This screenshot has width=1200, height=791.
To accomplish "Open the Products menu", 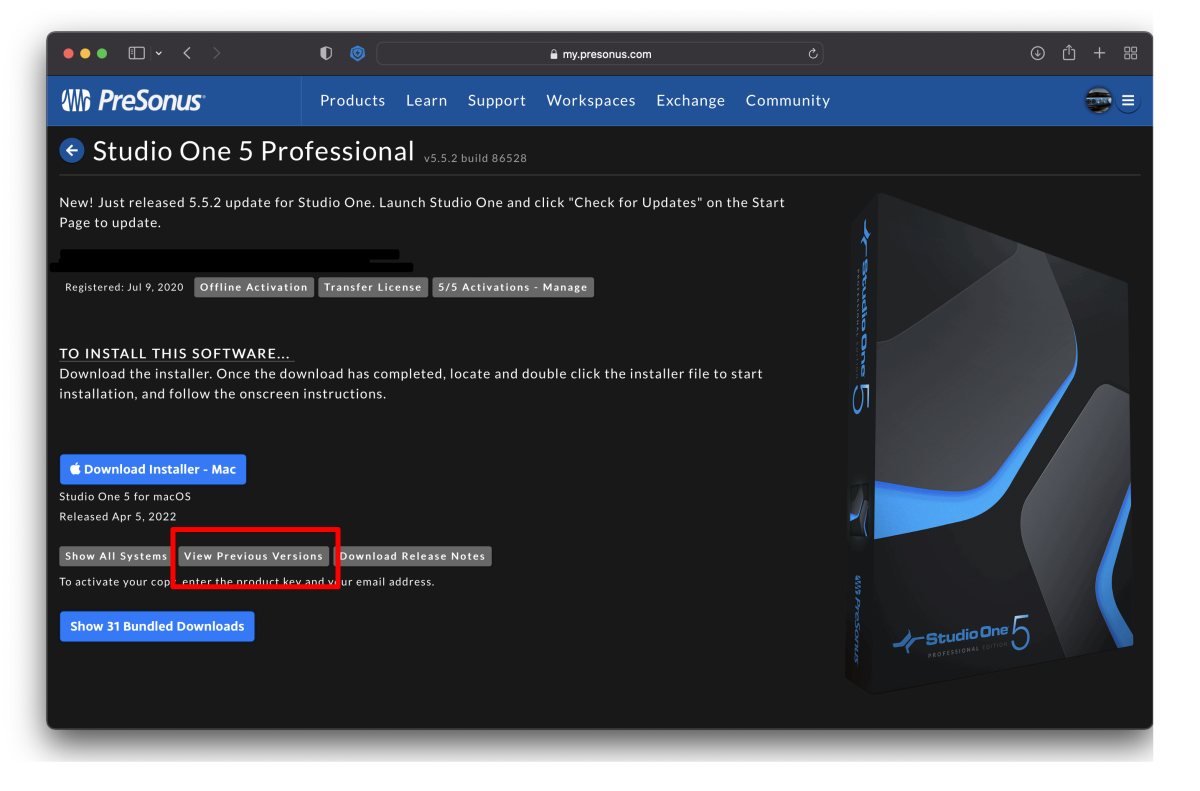I will (x=352, y=100).
